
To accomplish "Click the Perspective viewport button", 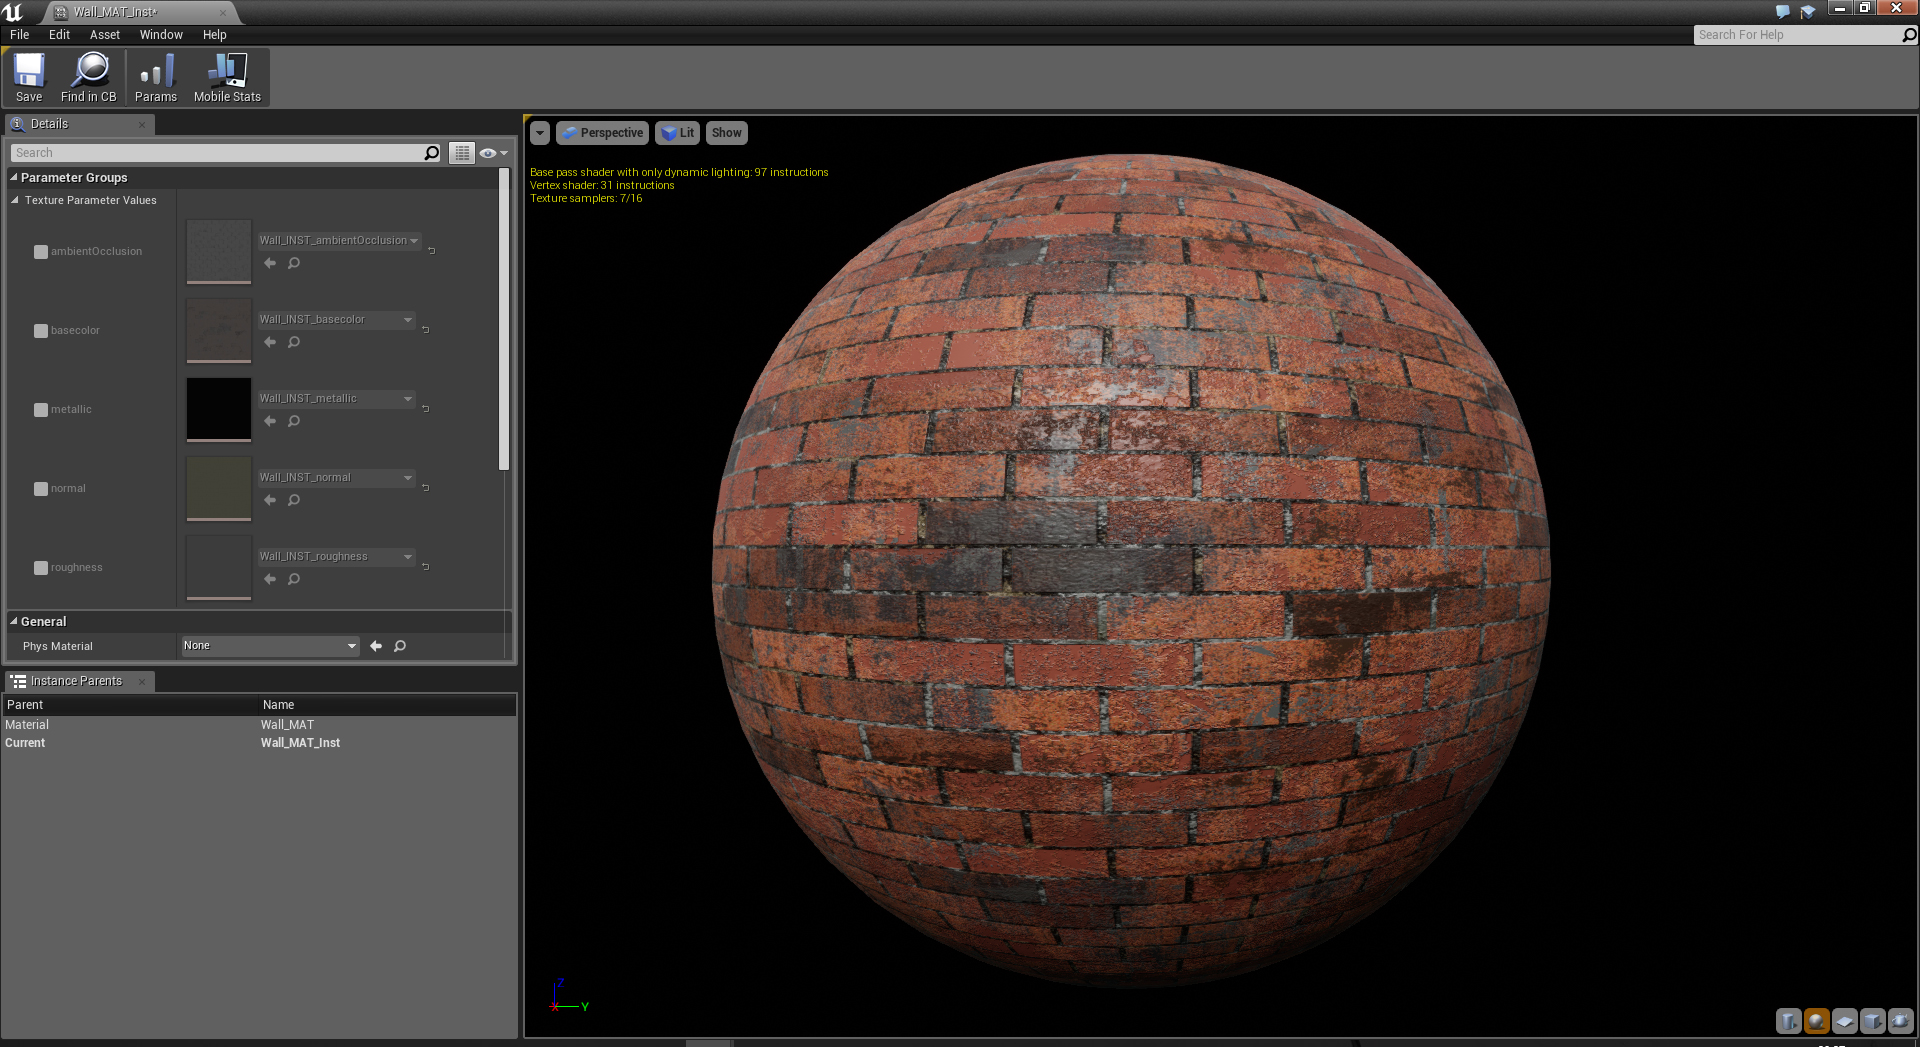I will [x=602, y=133].
